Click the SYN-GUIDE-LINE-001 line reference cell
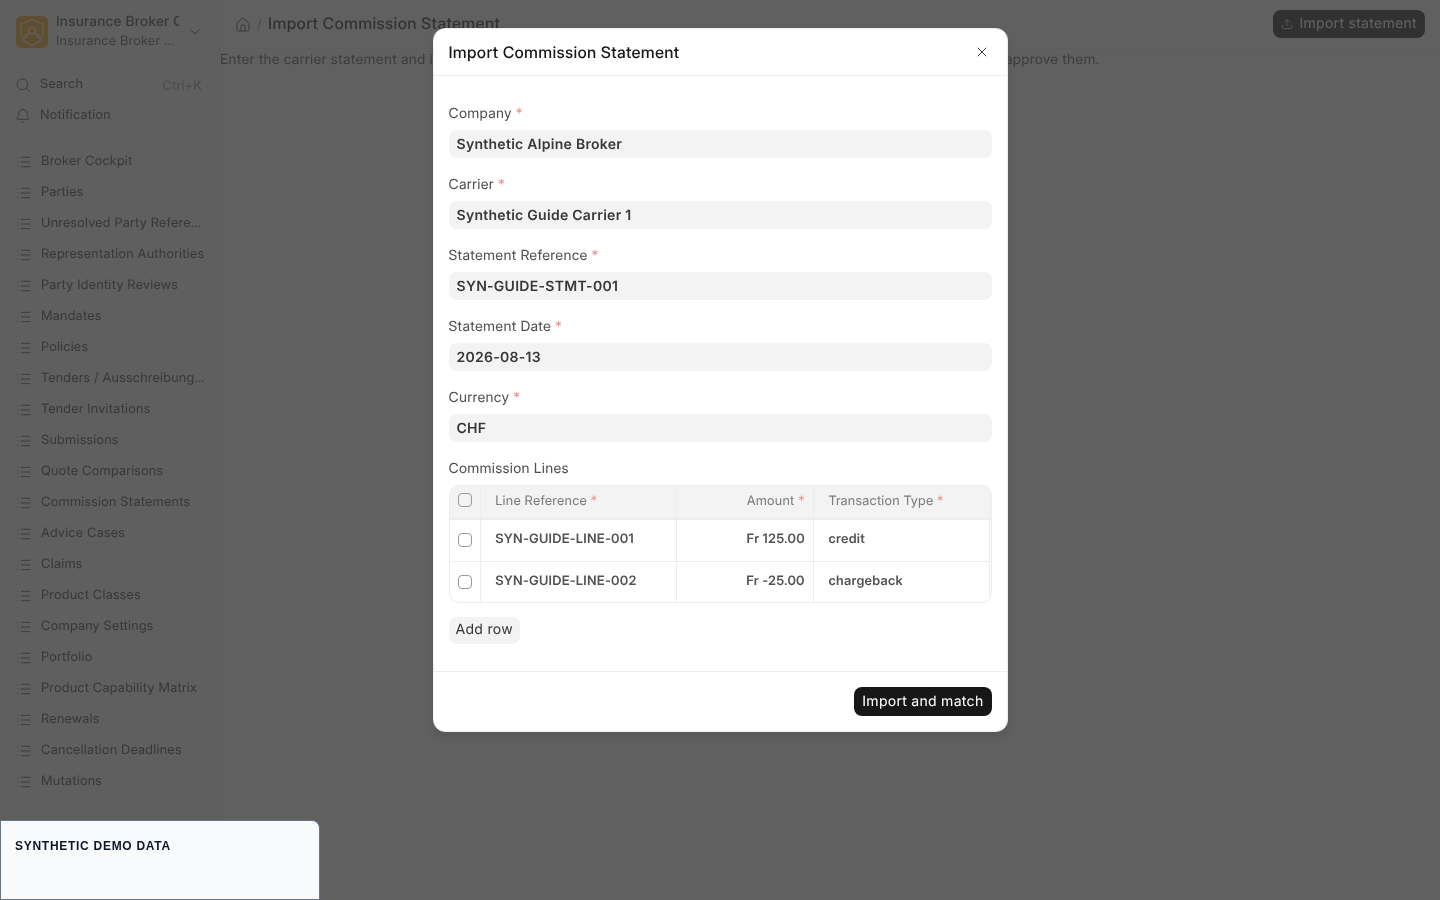Screen dimensions: 1440x900 click(x=578, y=539)
